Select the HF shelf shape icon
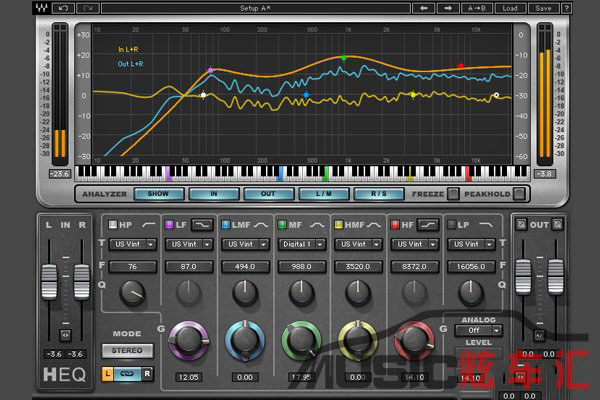Image resolution: width=600 pixels, height=400 pixels. [428, 225]
